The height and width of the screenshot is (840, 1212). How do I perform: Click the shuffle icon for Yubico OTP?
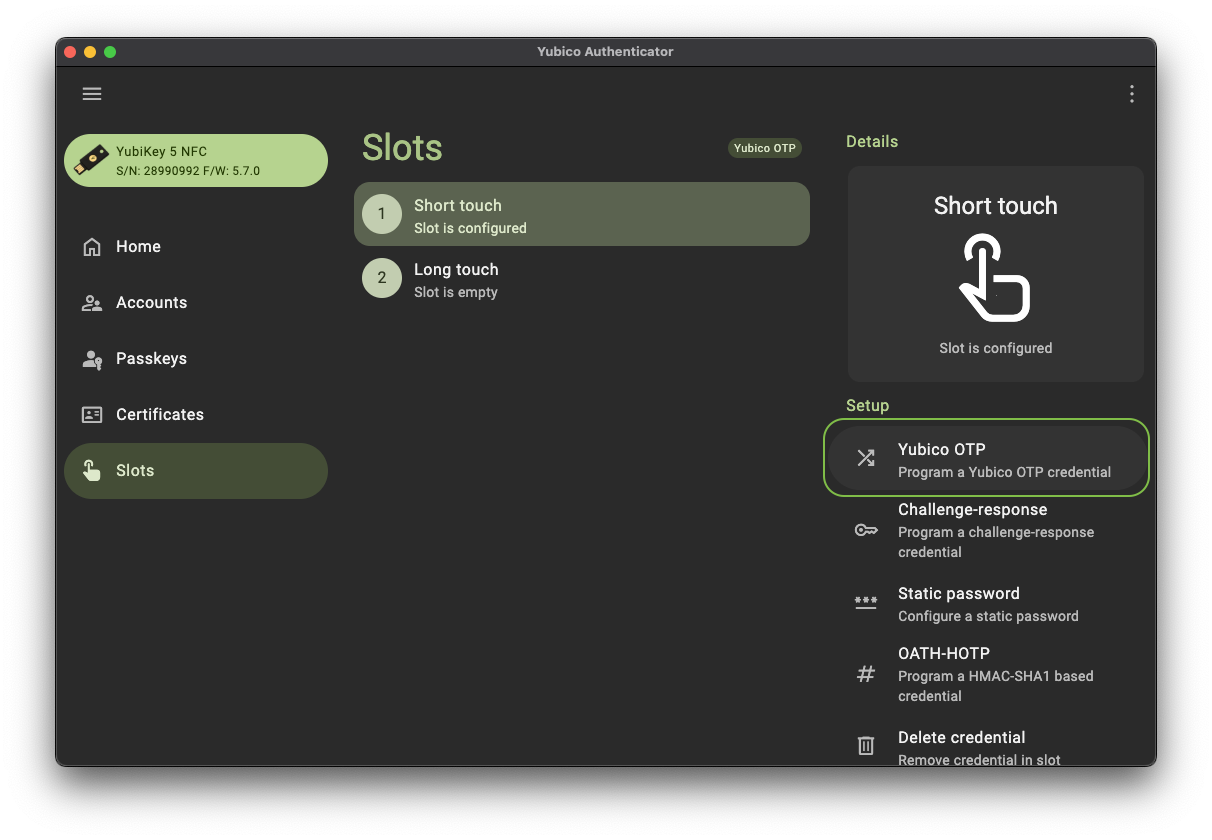[x=866, y=458]
